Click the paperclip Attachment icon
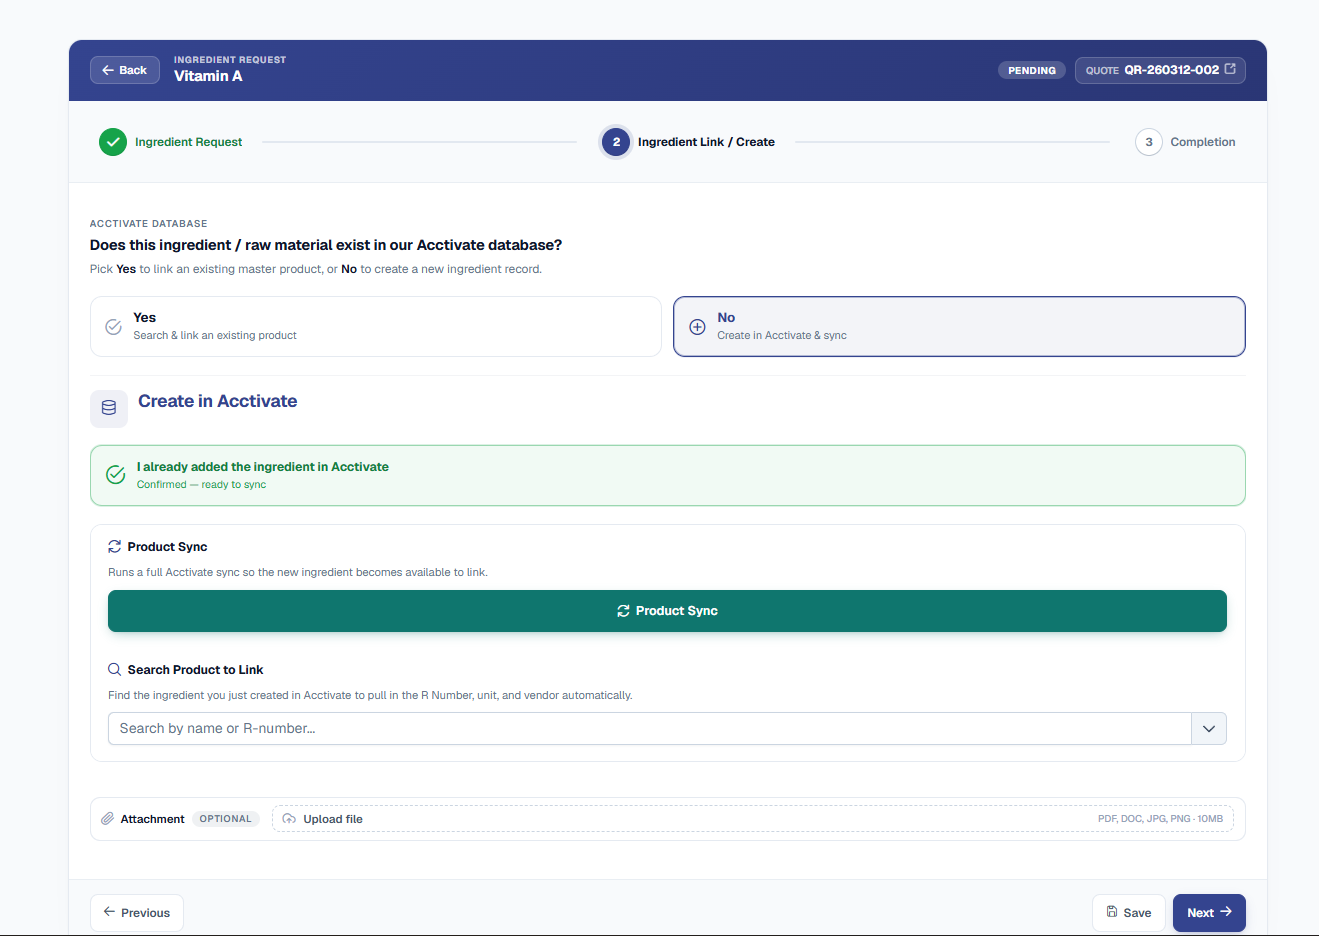This screenshot has width=1319, height=936. pos(108,819)
